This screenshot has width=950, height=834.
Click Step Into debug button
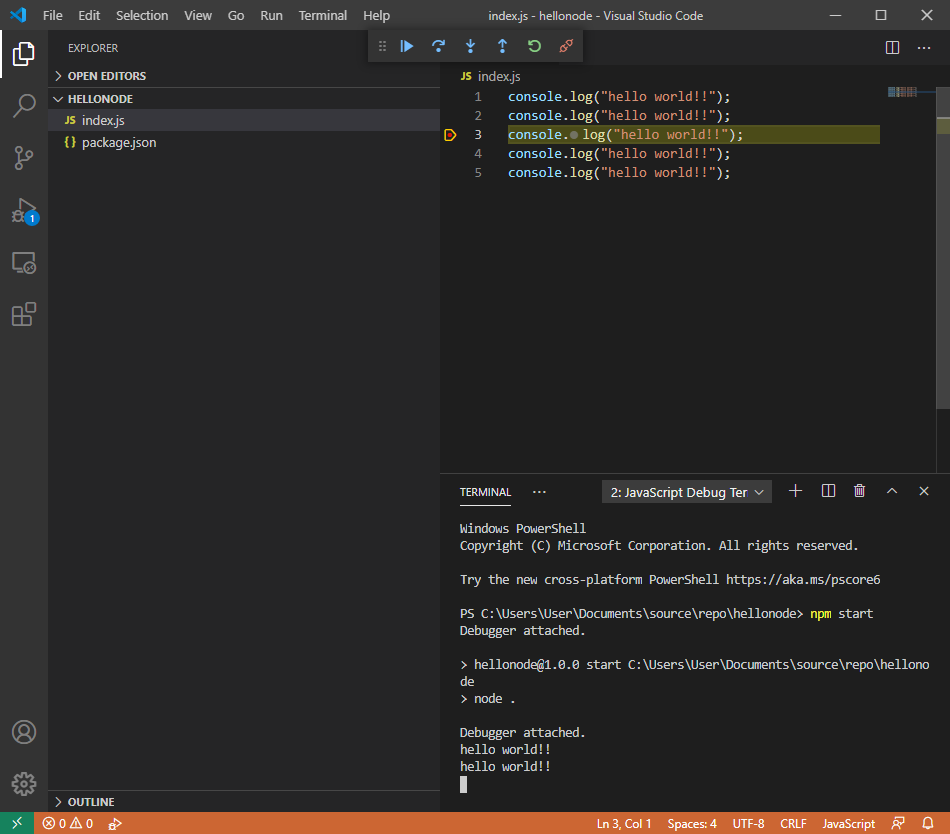471,46
